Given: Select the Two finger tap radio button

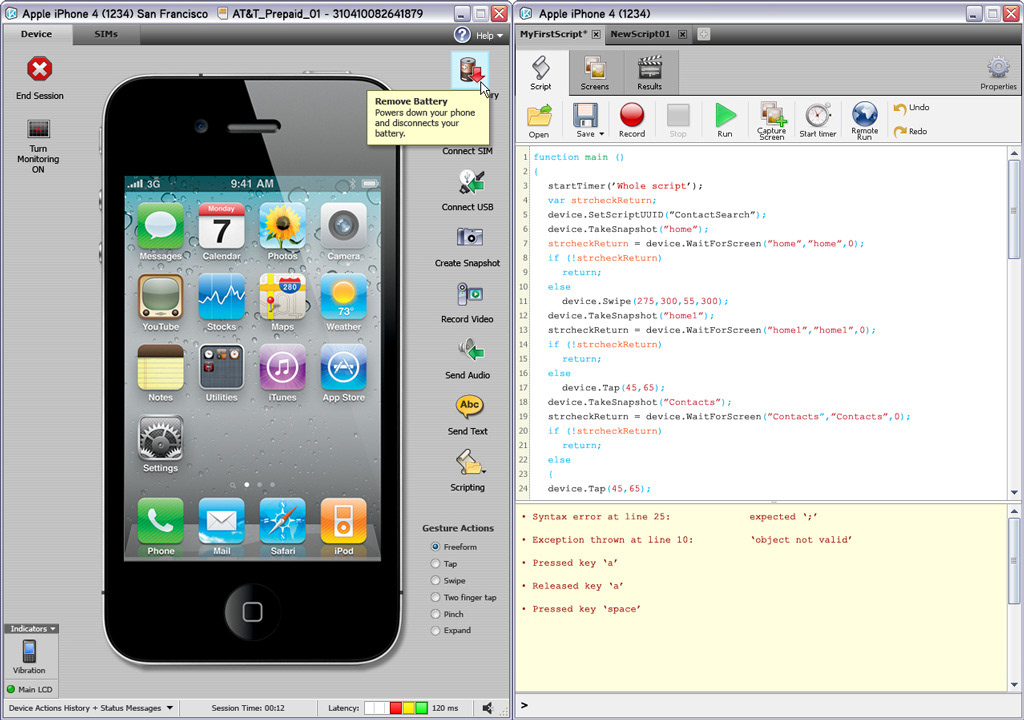Looking at the screenshot, I should pos(436,597).
